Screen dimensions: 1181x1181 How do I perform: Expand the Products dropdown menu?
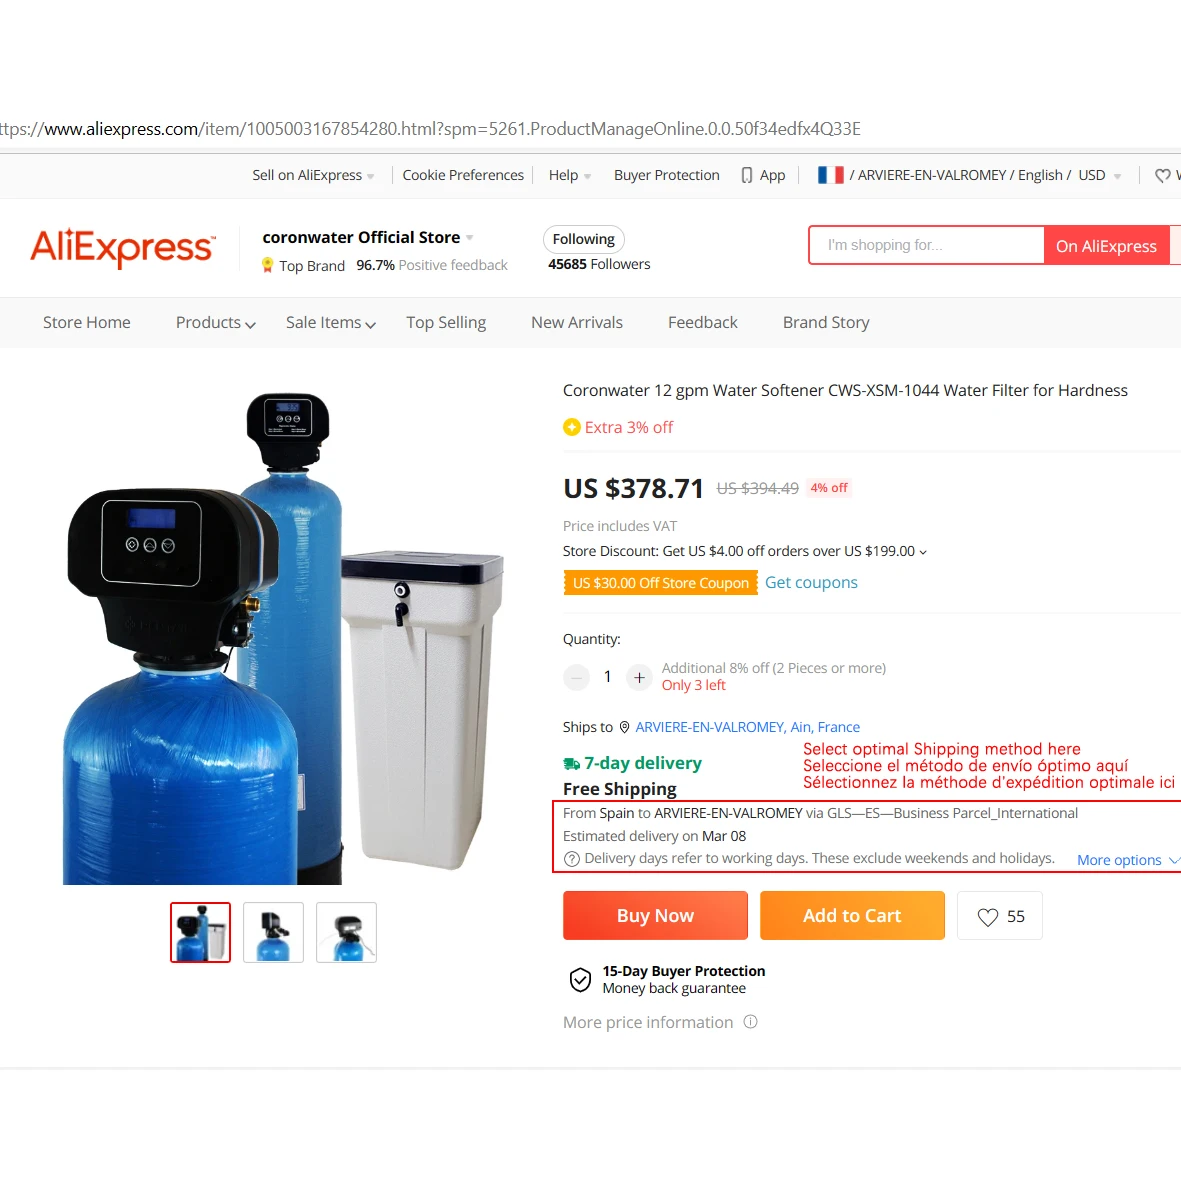pyautogui.click(x=215, y=322)
